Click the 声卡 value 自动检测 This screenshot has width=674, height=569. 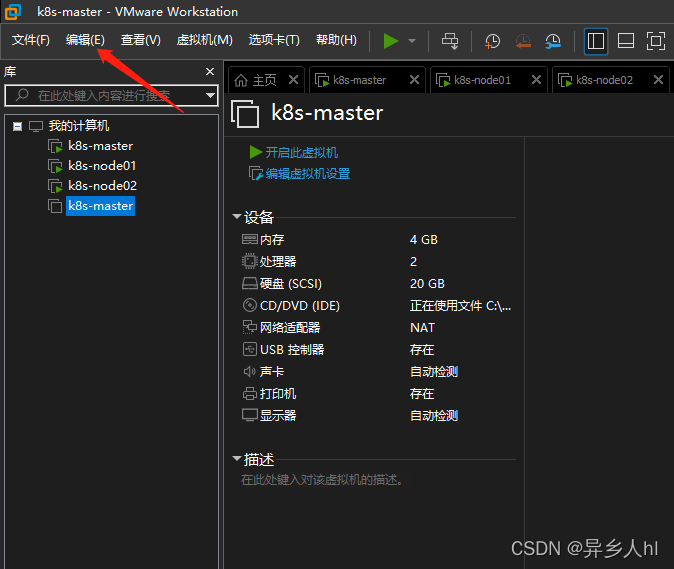point(434,371)
